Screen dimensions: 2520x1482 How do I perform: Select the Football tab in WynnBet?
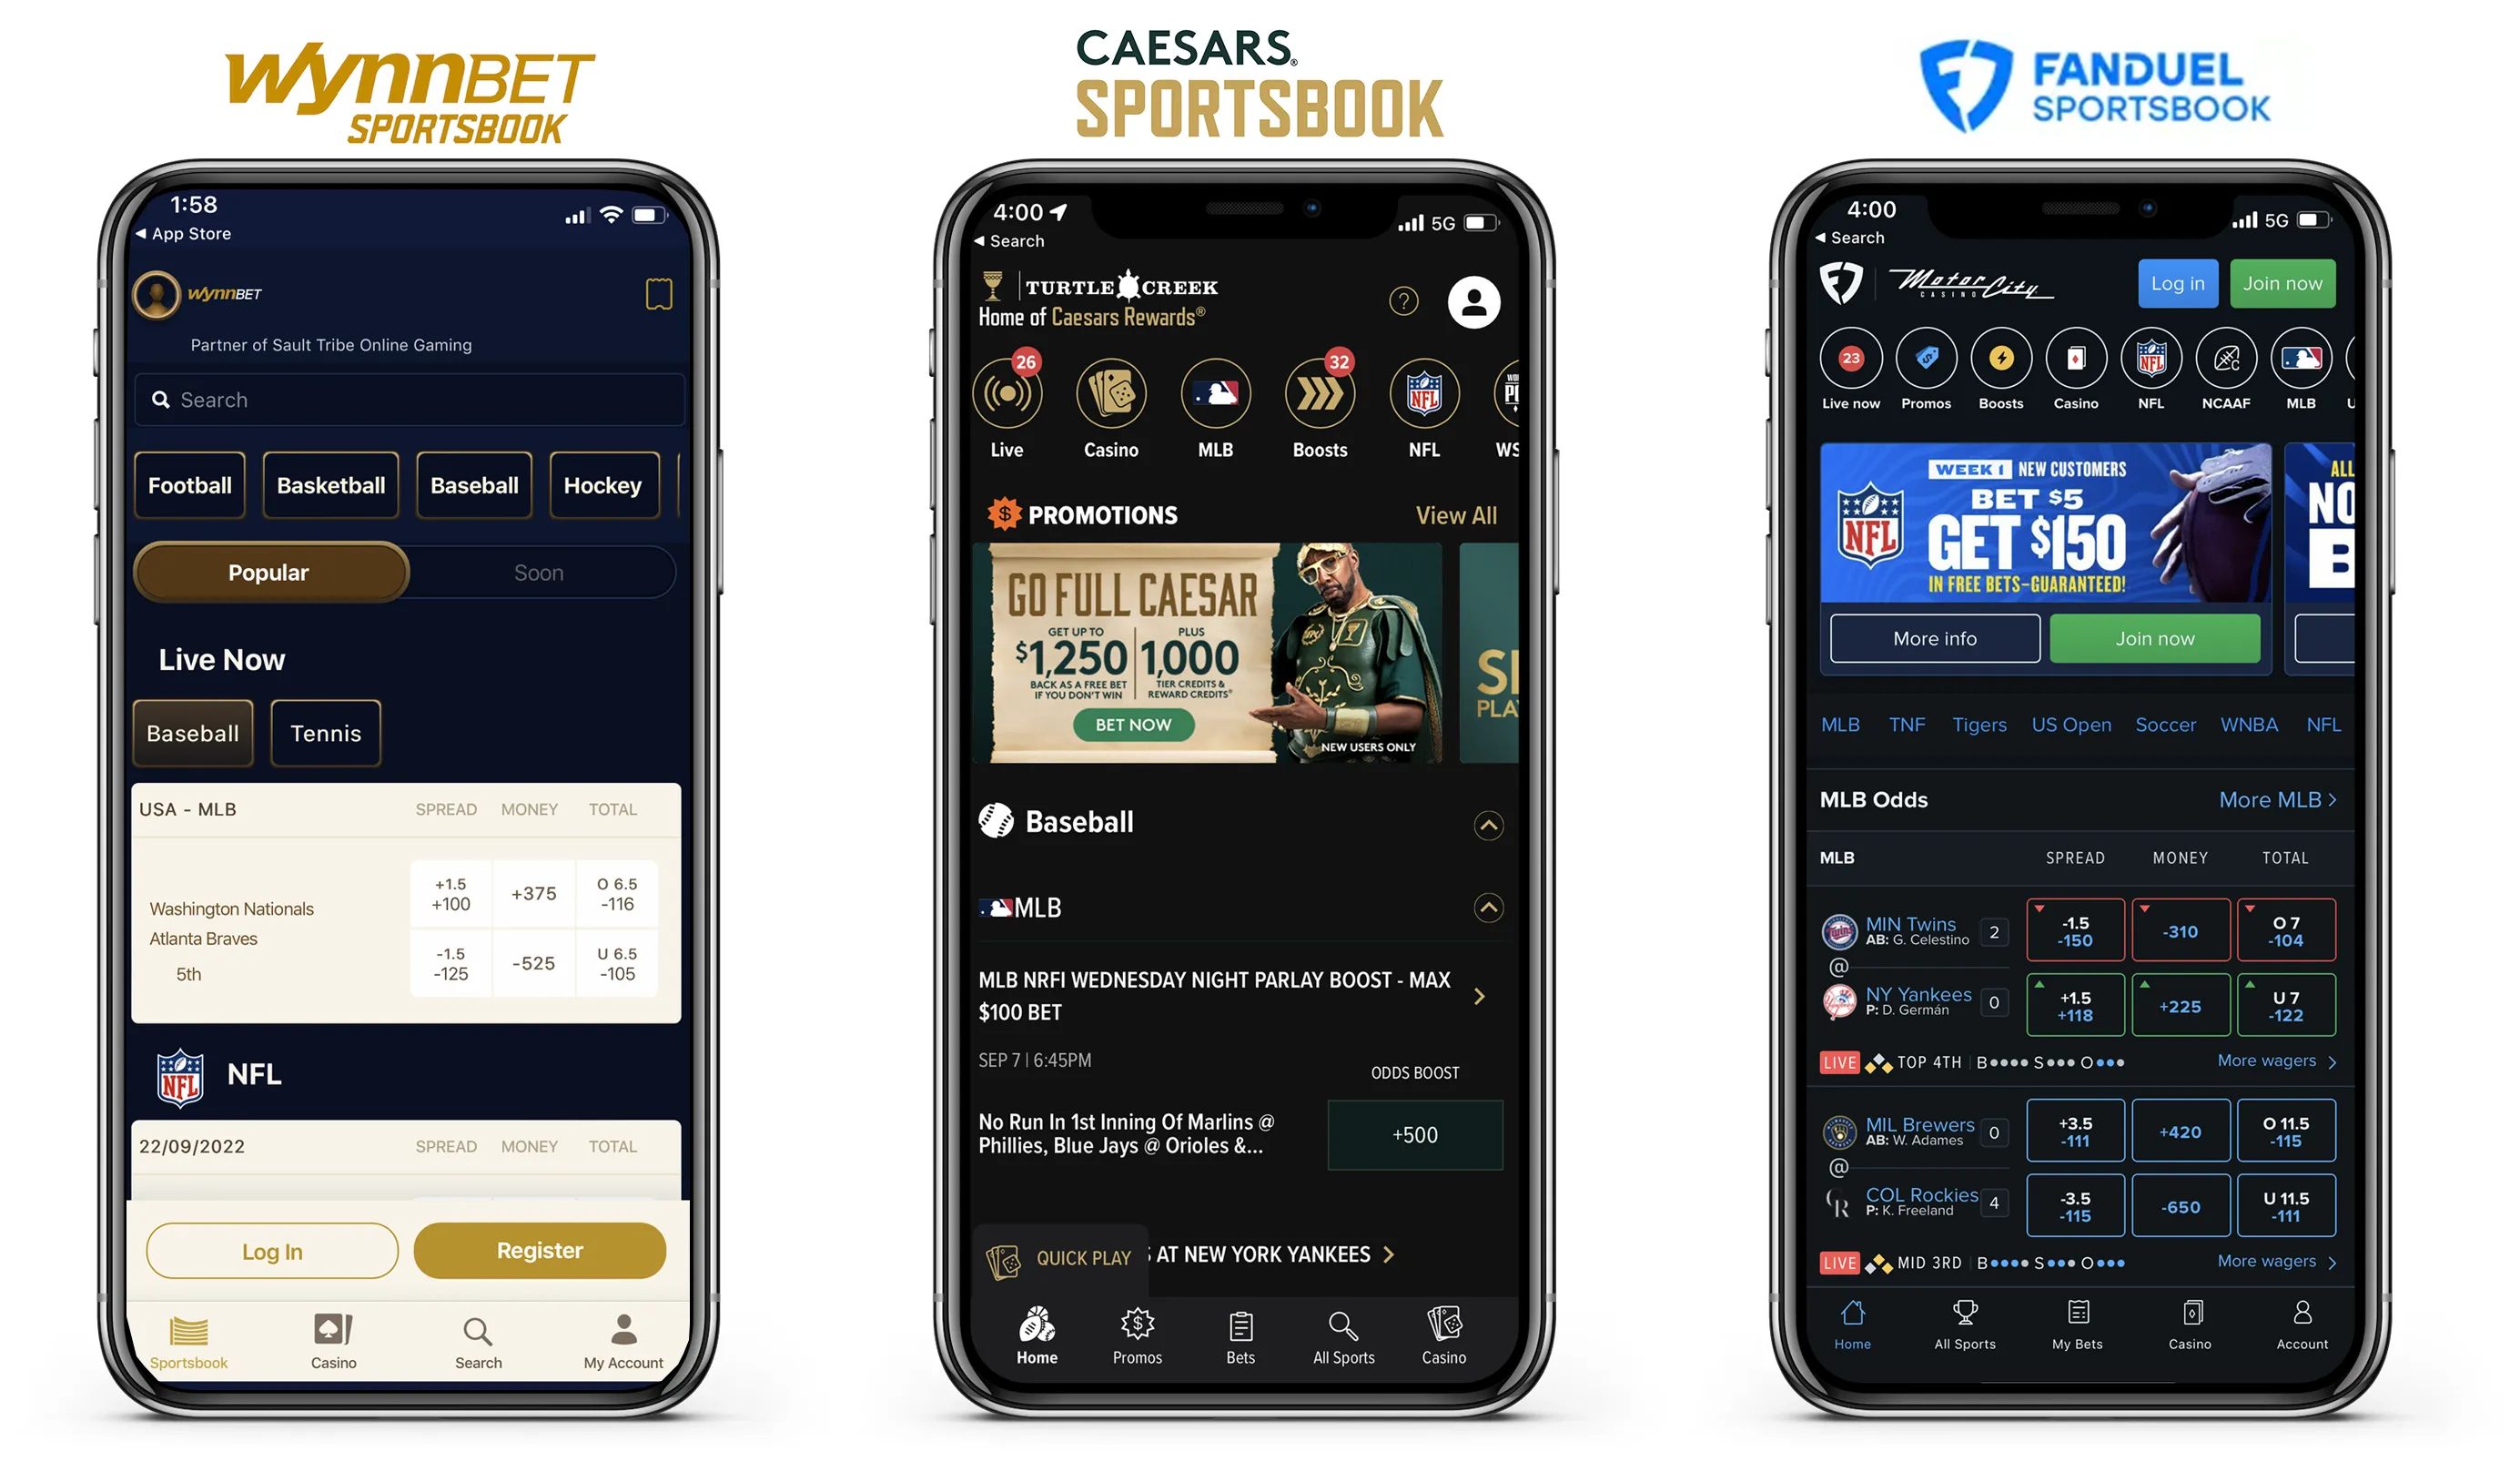[x=190, y=483]
